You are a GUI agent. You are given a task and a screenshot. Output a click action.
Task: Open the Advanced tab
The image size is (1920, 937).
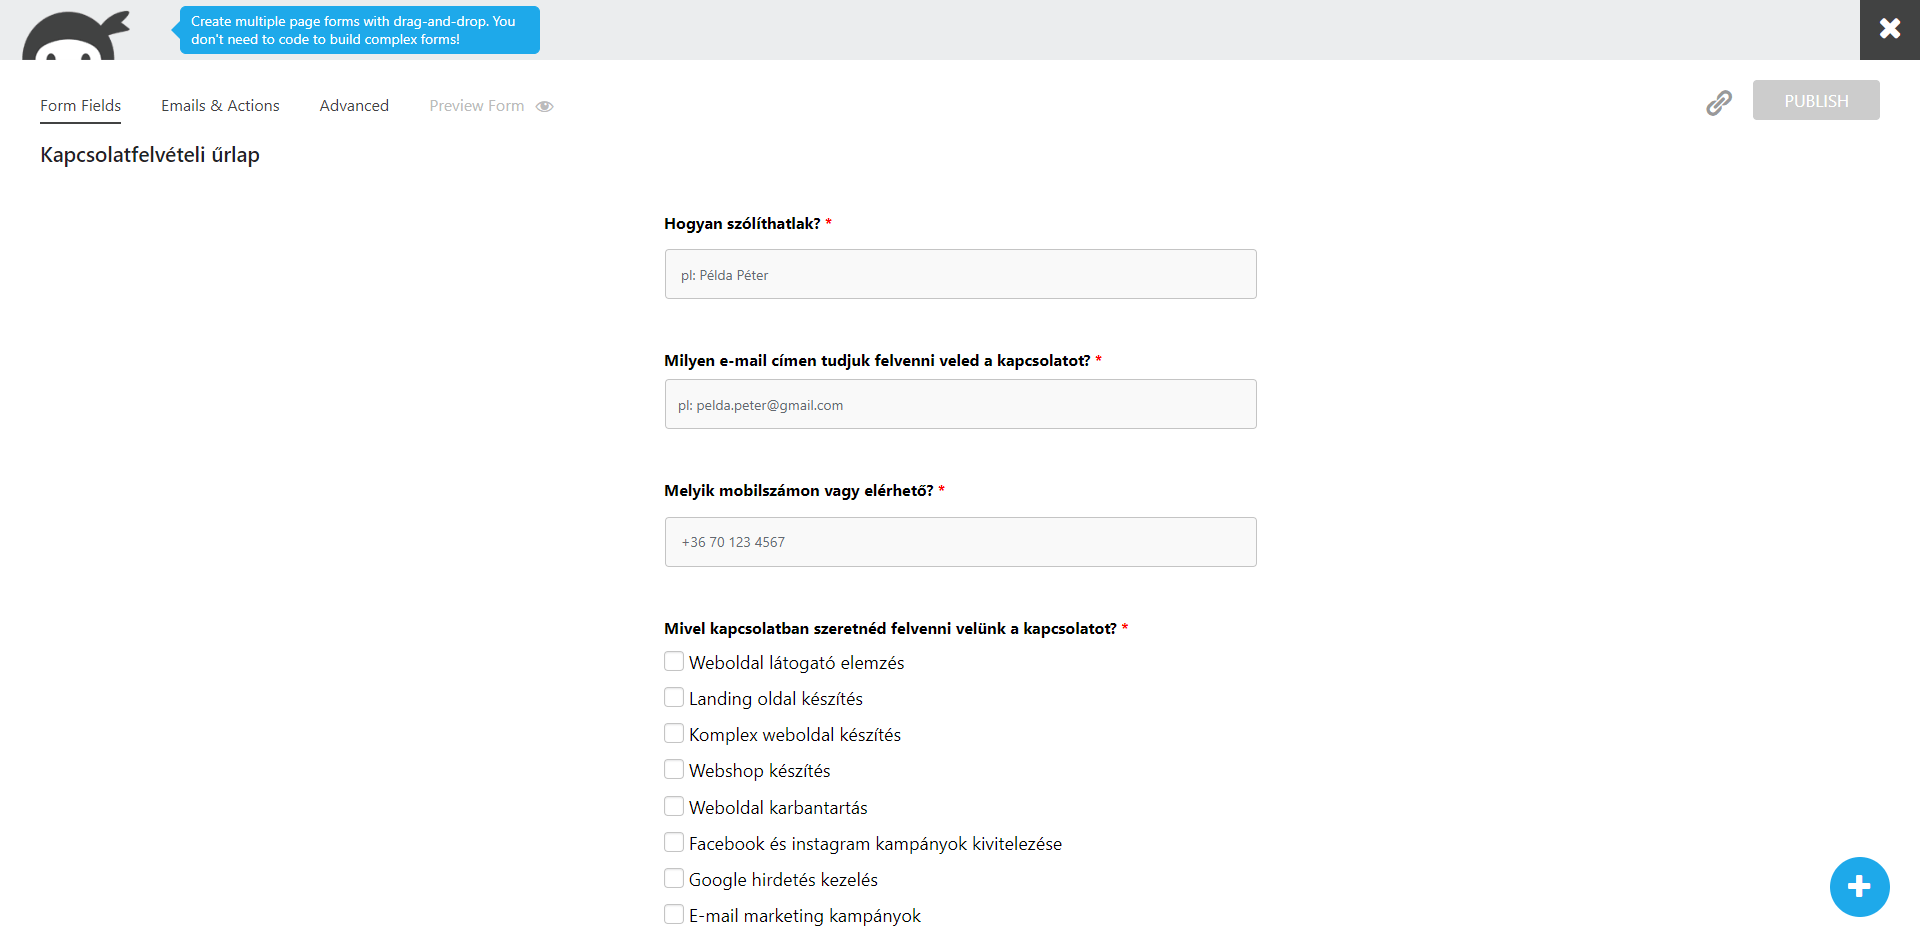(354, 105)
